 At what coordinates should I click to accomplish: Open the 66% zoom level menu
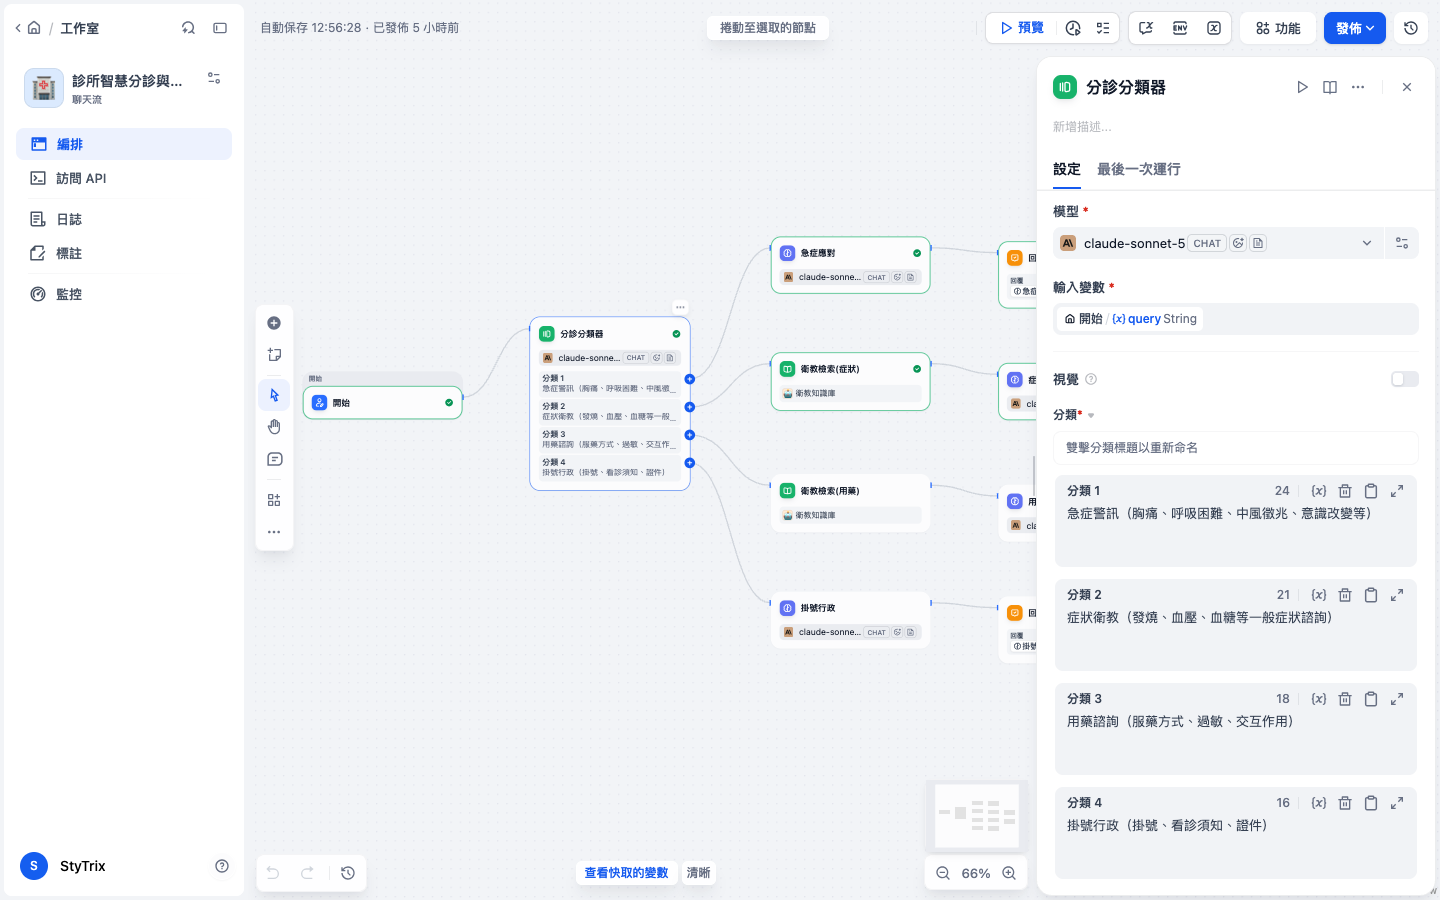(976, 873)
